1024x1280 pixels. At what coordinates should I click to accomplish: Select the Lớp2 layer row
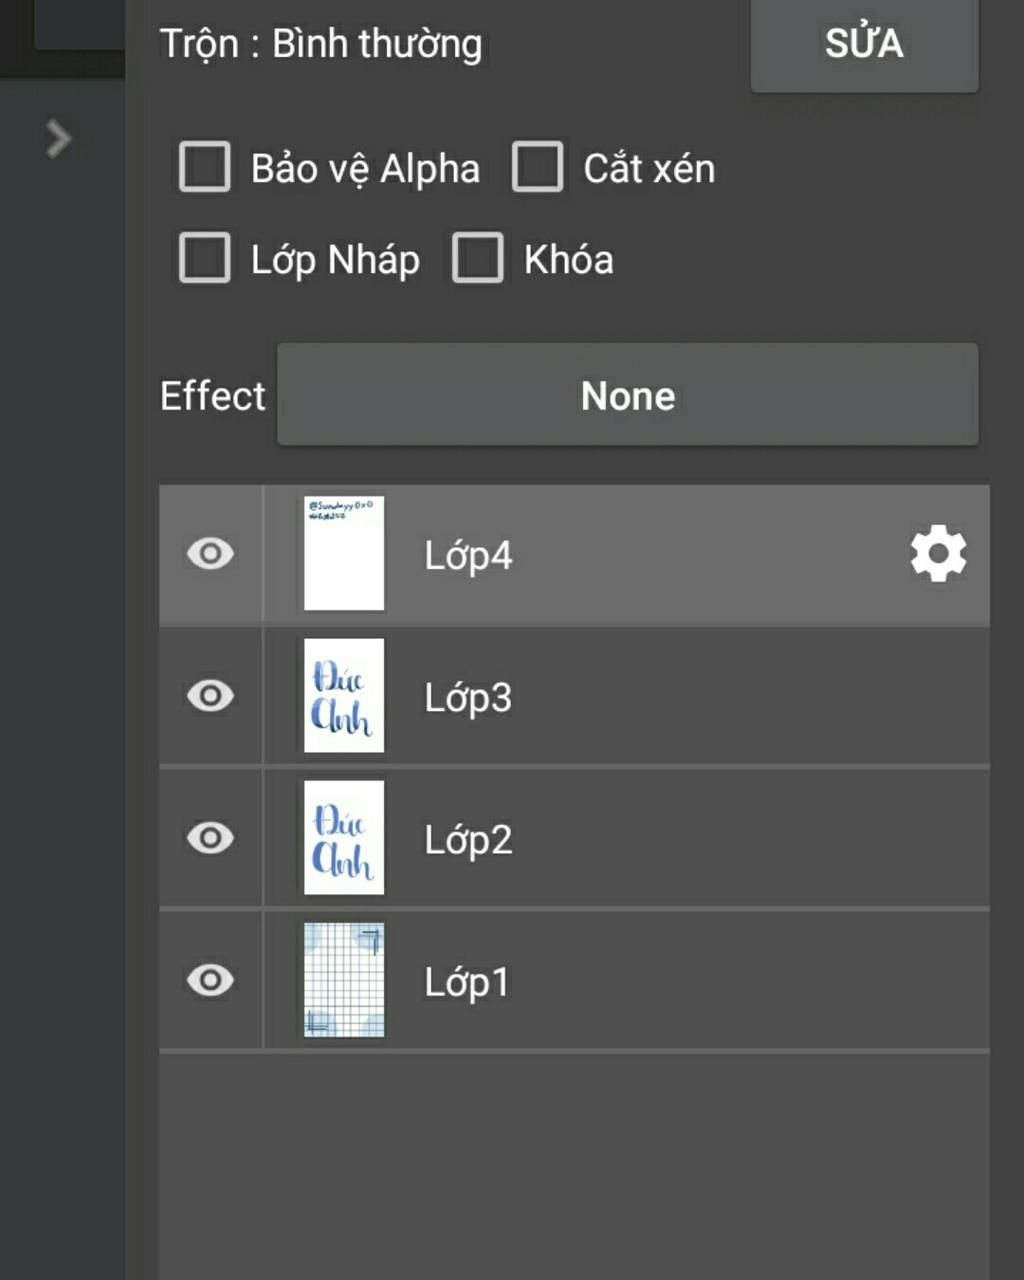click(574, 838)
